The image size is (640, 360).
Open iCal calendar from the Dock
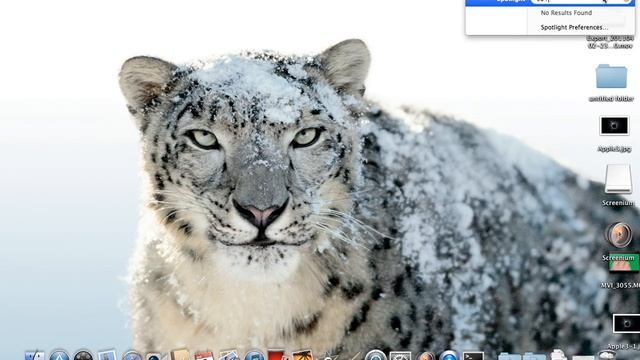point(204,356)
